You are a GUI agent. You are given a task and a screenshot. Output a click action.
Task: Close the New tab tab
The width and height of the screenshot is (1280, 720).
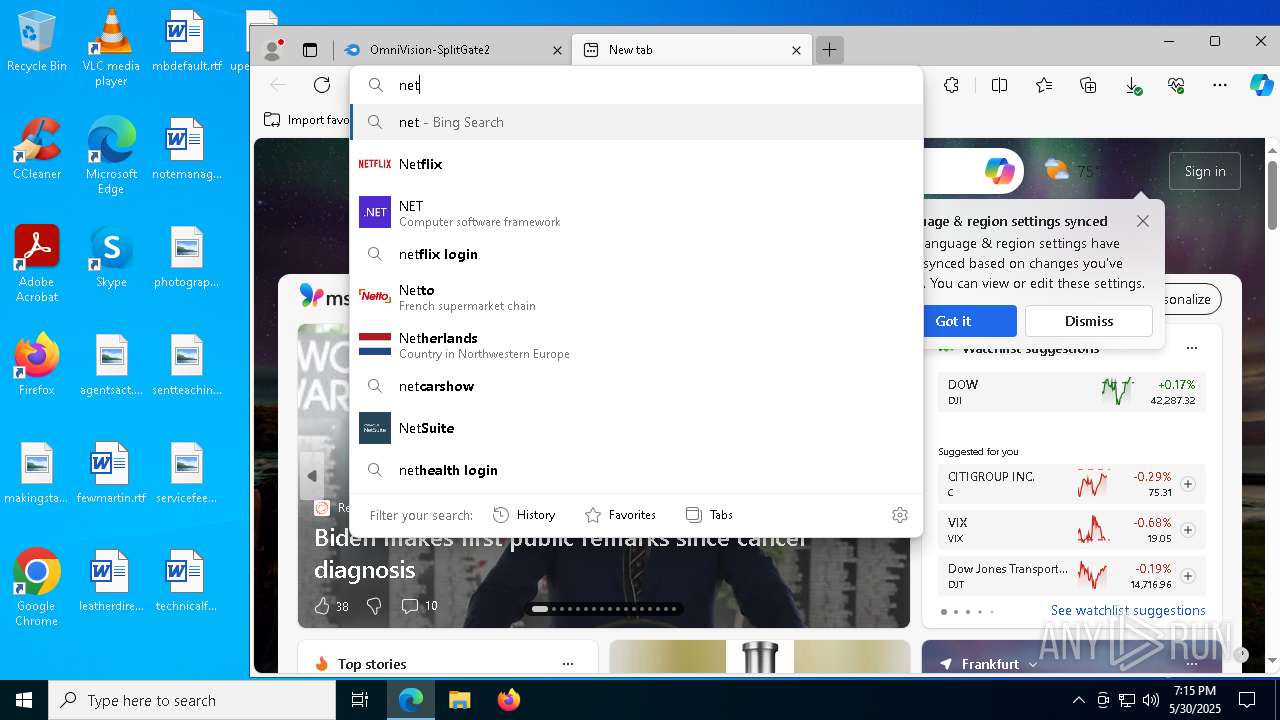point(797,50)
